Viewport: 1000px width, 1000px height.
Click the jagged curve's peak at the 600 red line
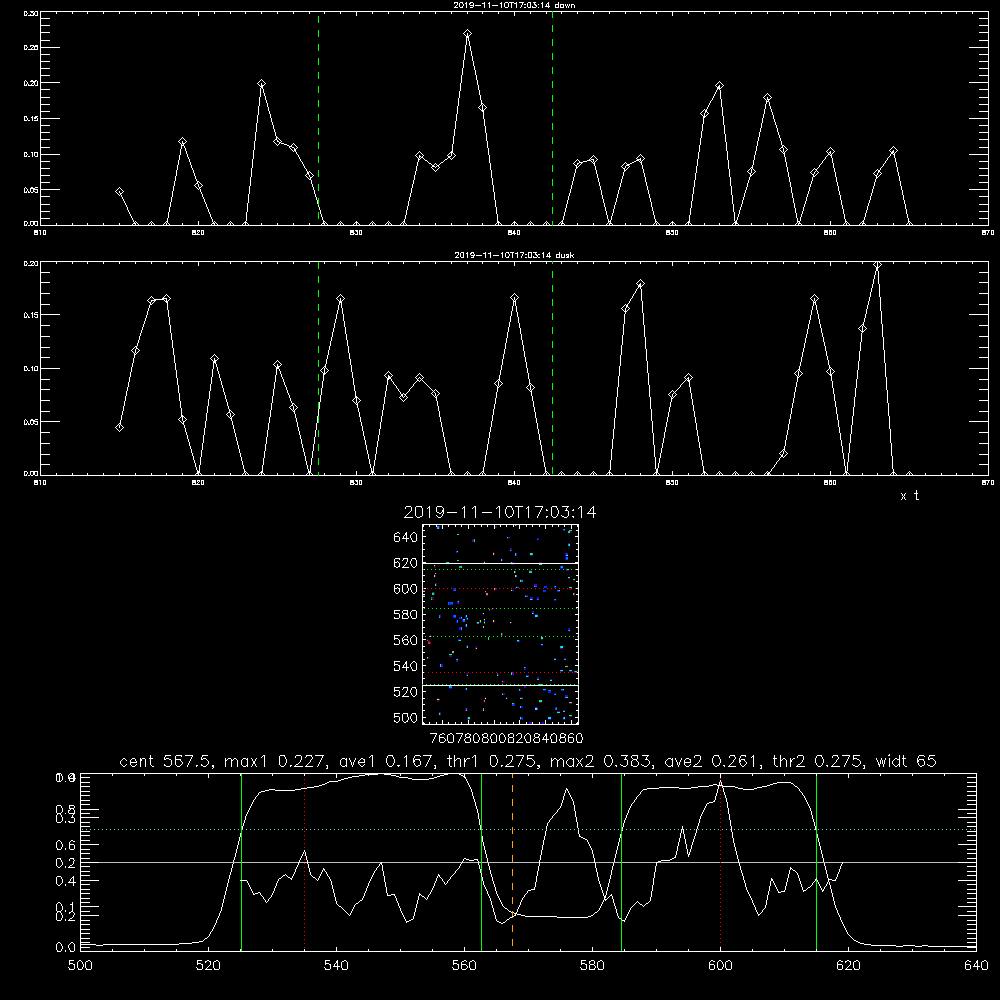click(720, 782)
